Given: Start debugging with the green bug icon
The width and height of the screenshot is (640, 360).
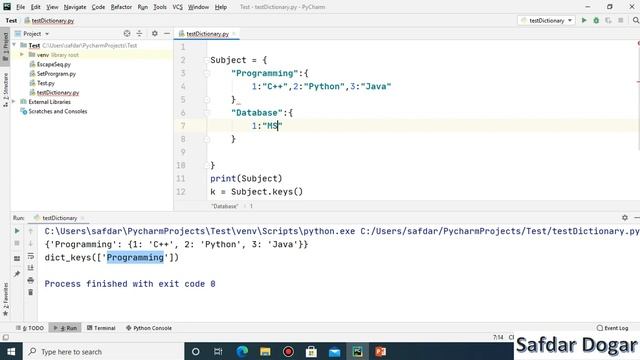Looking at the screenshot, I should click(596, 20).
